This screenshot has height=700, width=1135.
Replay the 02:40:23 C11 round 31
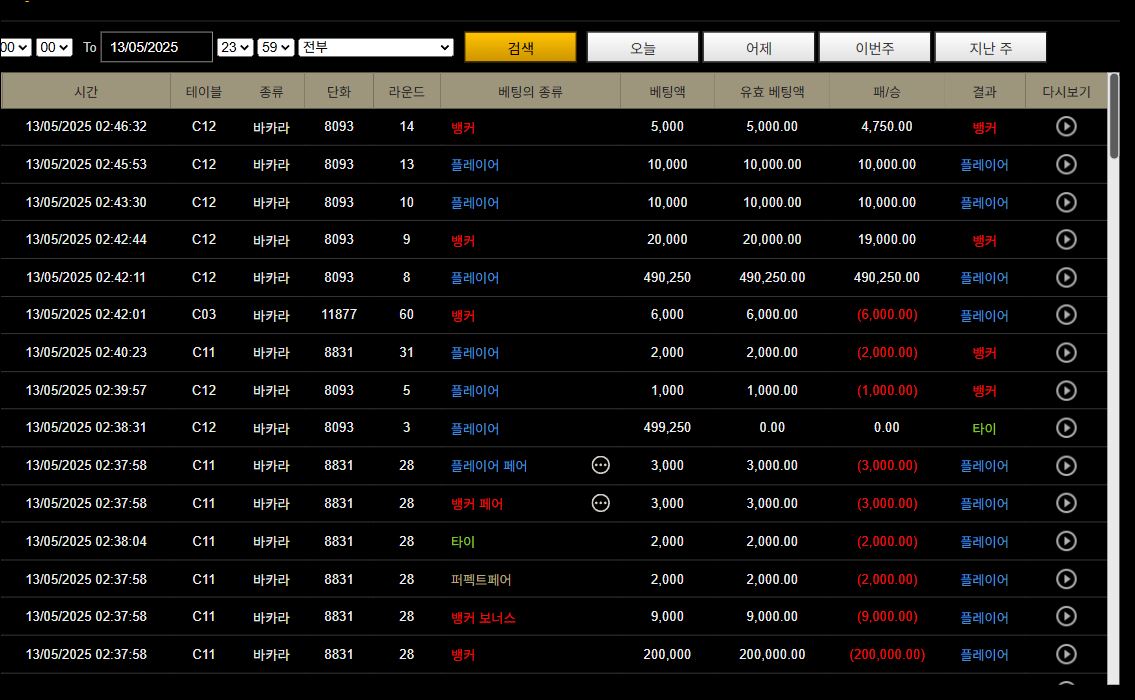1066,353
